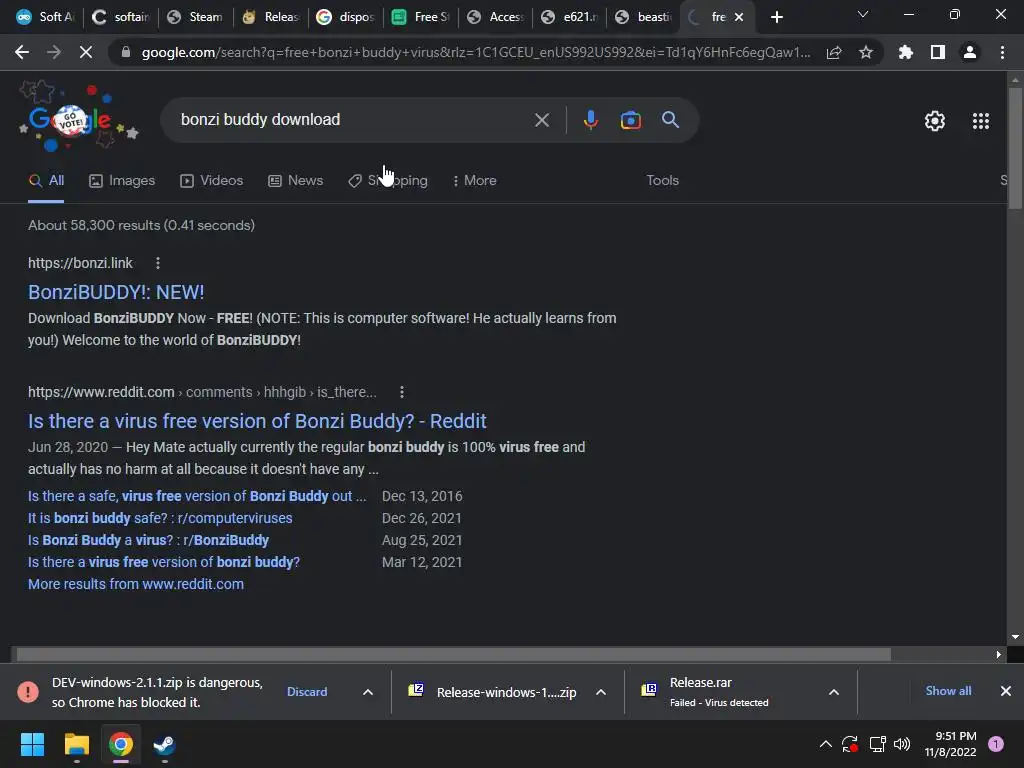Discard the blocked DEV-windows download
This screenshot has height=768, width=1024.
tap(307, 692)
